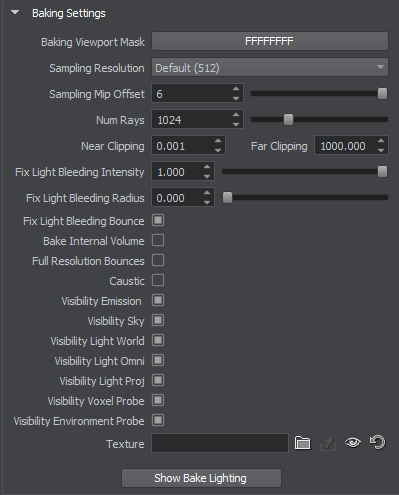Increase Sampling Mip Offset with up arrow
Screen dimensions: 399x495
(236, 89)
